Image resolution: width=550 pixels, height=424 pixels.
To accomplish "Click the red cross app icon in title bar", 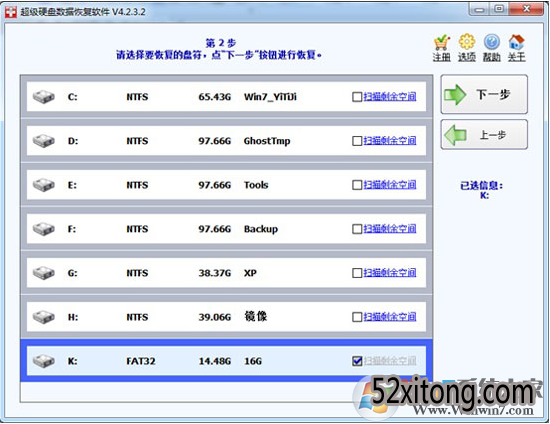I will (x=11, y=12).
